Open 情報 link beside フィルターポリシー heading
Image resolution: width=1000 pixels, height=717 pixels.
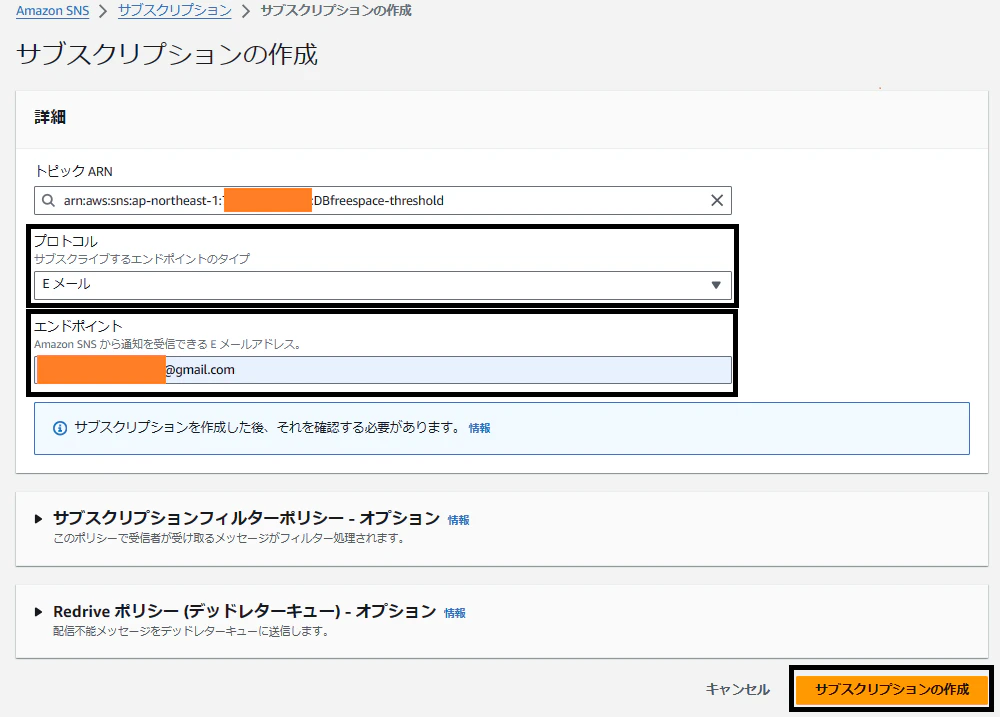(x=458, y=520)
